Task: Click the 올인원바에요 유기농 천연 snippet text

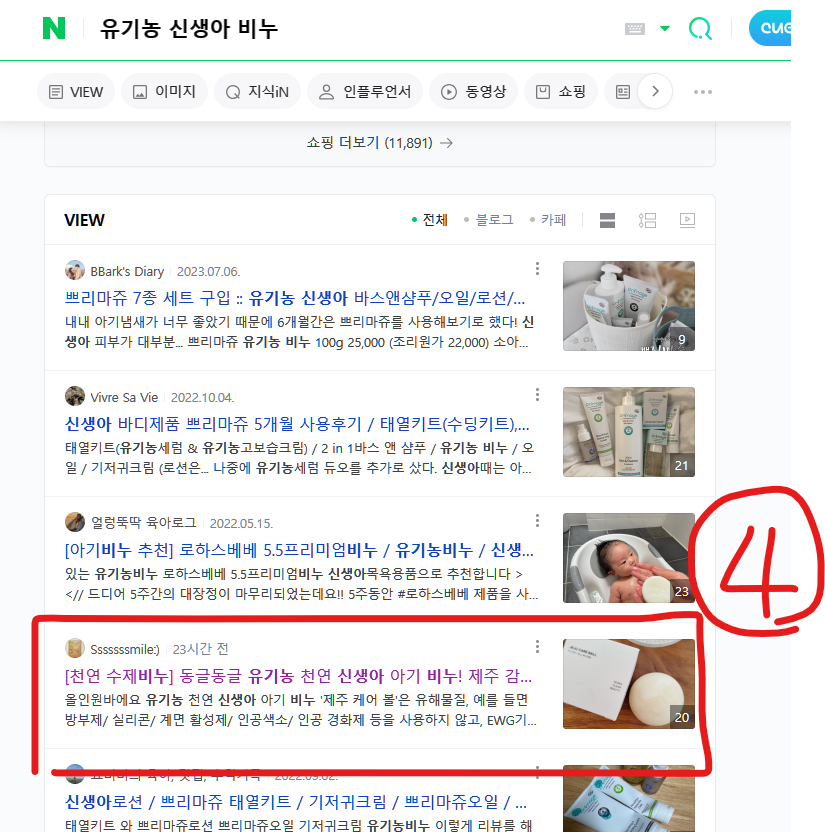Action: [x=301, y=710]
